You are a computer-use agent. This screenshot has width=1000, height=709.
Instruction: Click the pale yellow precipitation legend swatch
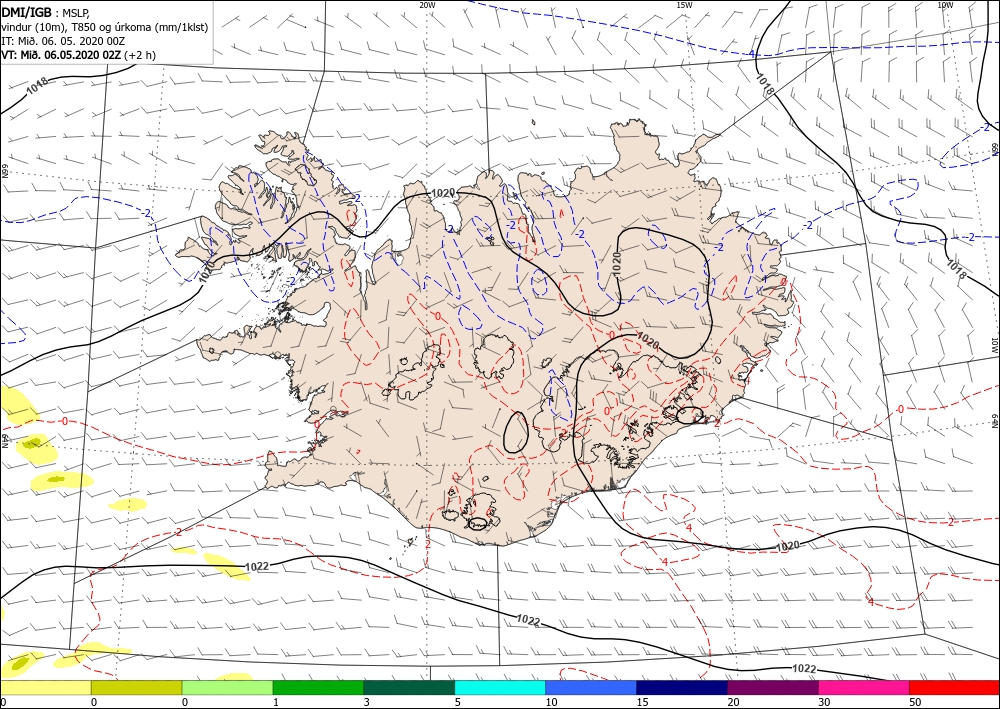[45, 687]
